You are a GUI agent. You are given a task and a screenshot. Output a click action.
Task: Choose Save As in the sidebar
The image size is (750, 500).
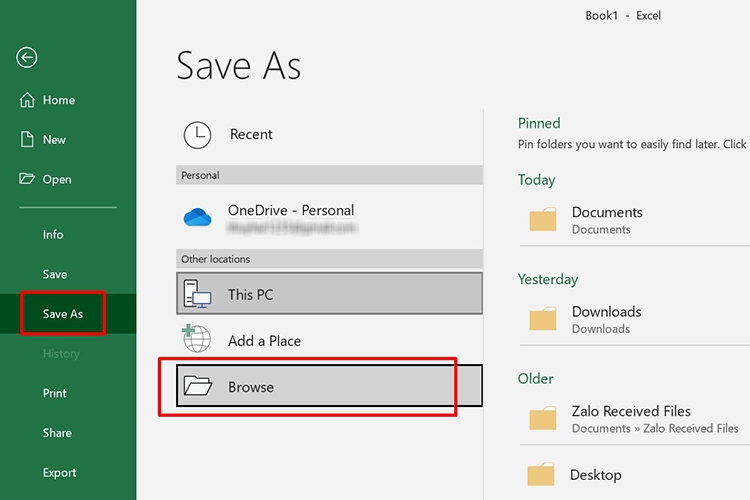(63, 314)
